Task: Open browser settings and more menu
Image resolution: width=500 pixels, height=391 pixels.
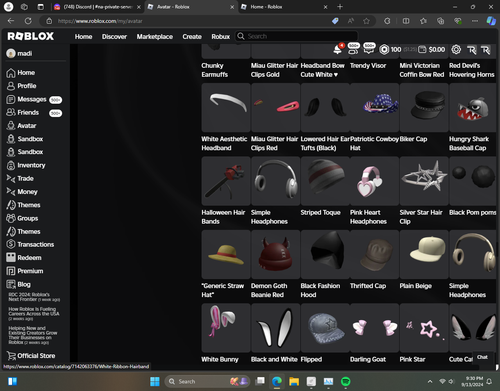Action: point(475,21)
